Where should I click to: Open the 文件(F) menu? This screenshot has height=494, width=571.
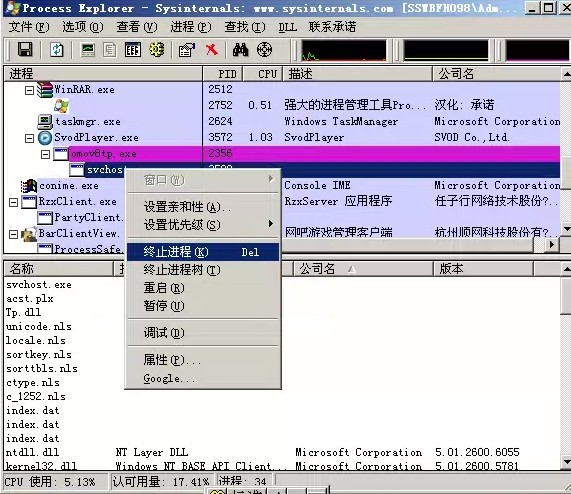coord(29,27)
